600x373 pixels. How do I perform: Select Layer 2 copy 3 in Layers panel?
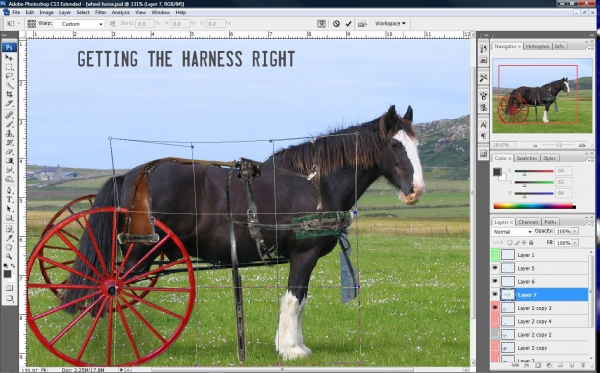click(543, 308)
